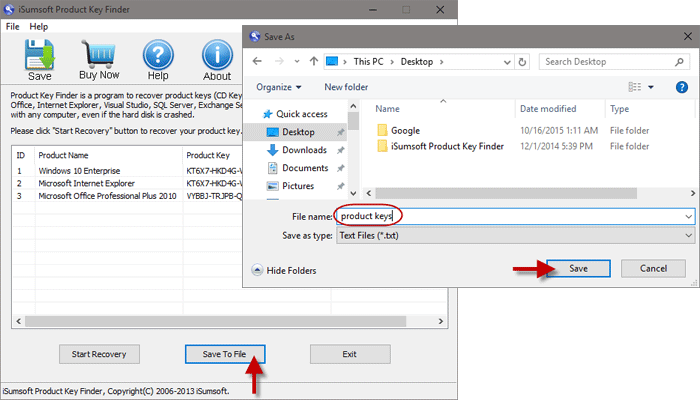Select Documents in navigation pane
Viewport: 700px width, 400px height.
coord(297,168)
